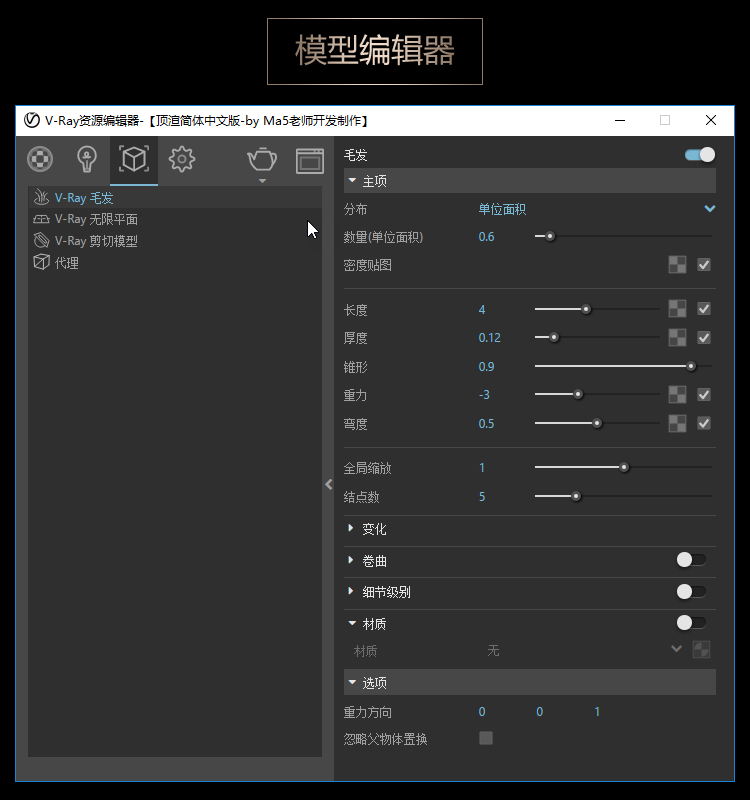Open the 分布 dropdown showing 单位面积
Image resolution: width=750 pixels, height=800 pixels.
tap(596, 209)
